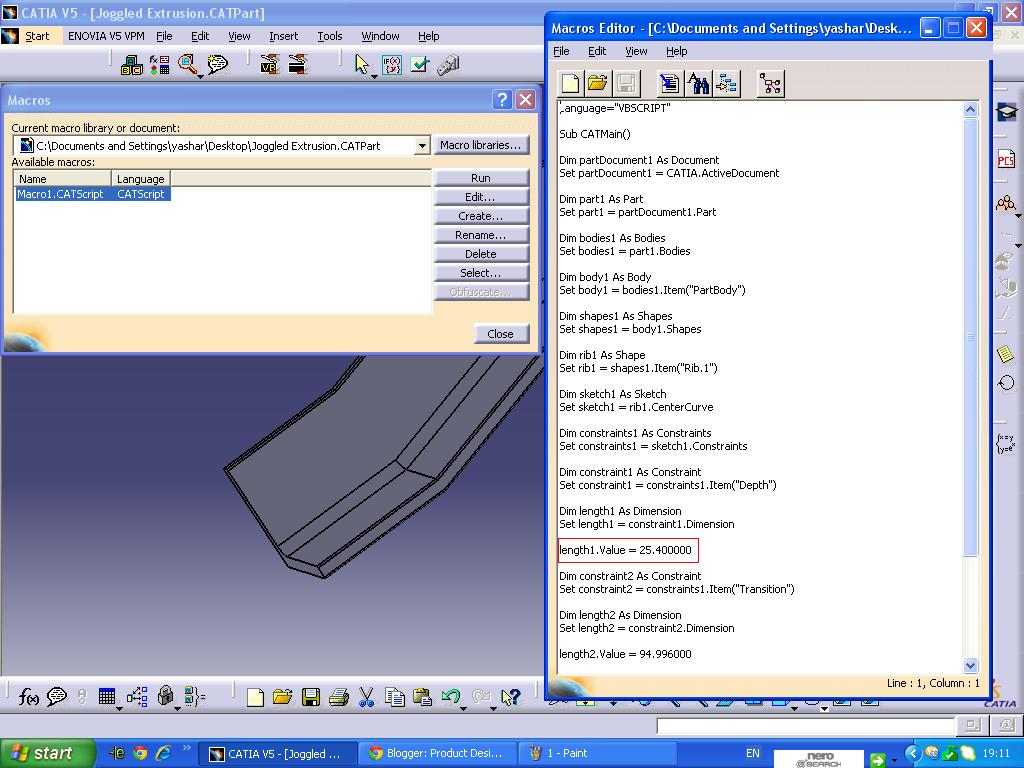The width and height of the screenshot is (1024, 768).
Task: Run the script using the document-arrow icon
Action: coord(668,84)
